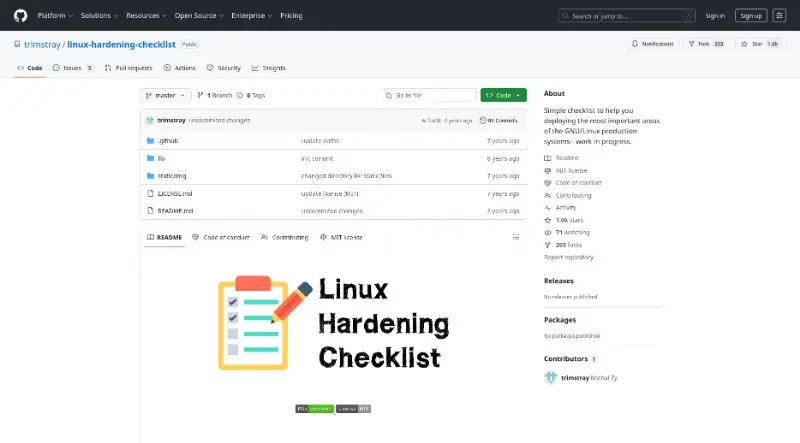Go to the Pricing page
Screen dimensions: 800x443
[291, 15]
